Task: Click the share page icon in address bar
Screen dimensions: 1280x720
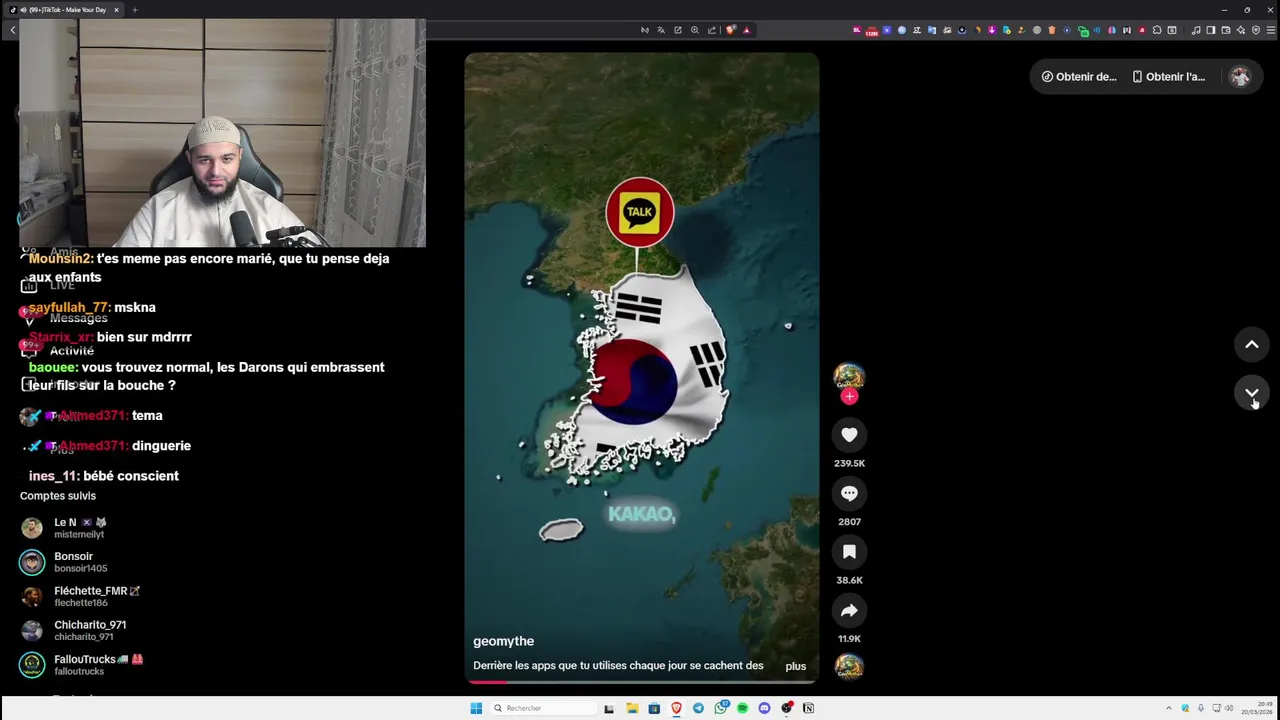Action: click(x=711, y=30)
